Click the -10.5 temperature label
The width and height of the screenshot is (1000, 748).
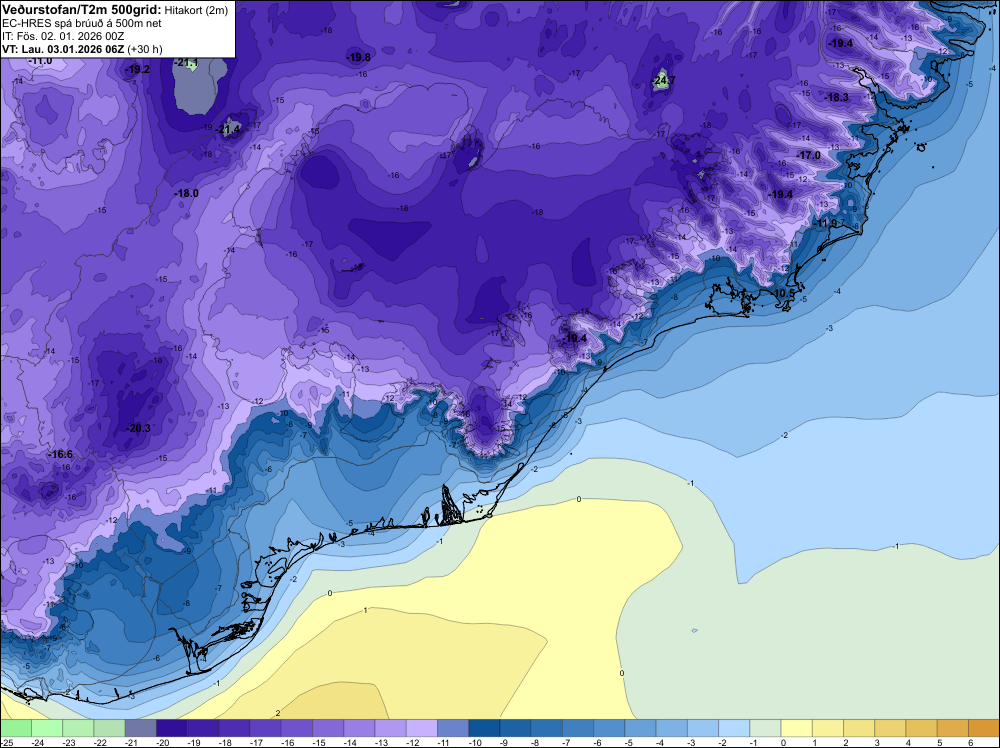[784, 293]
